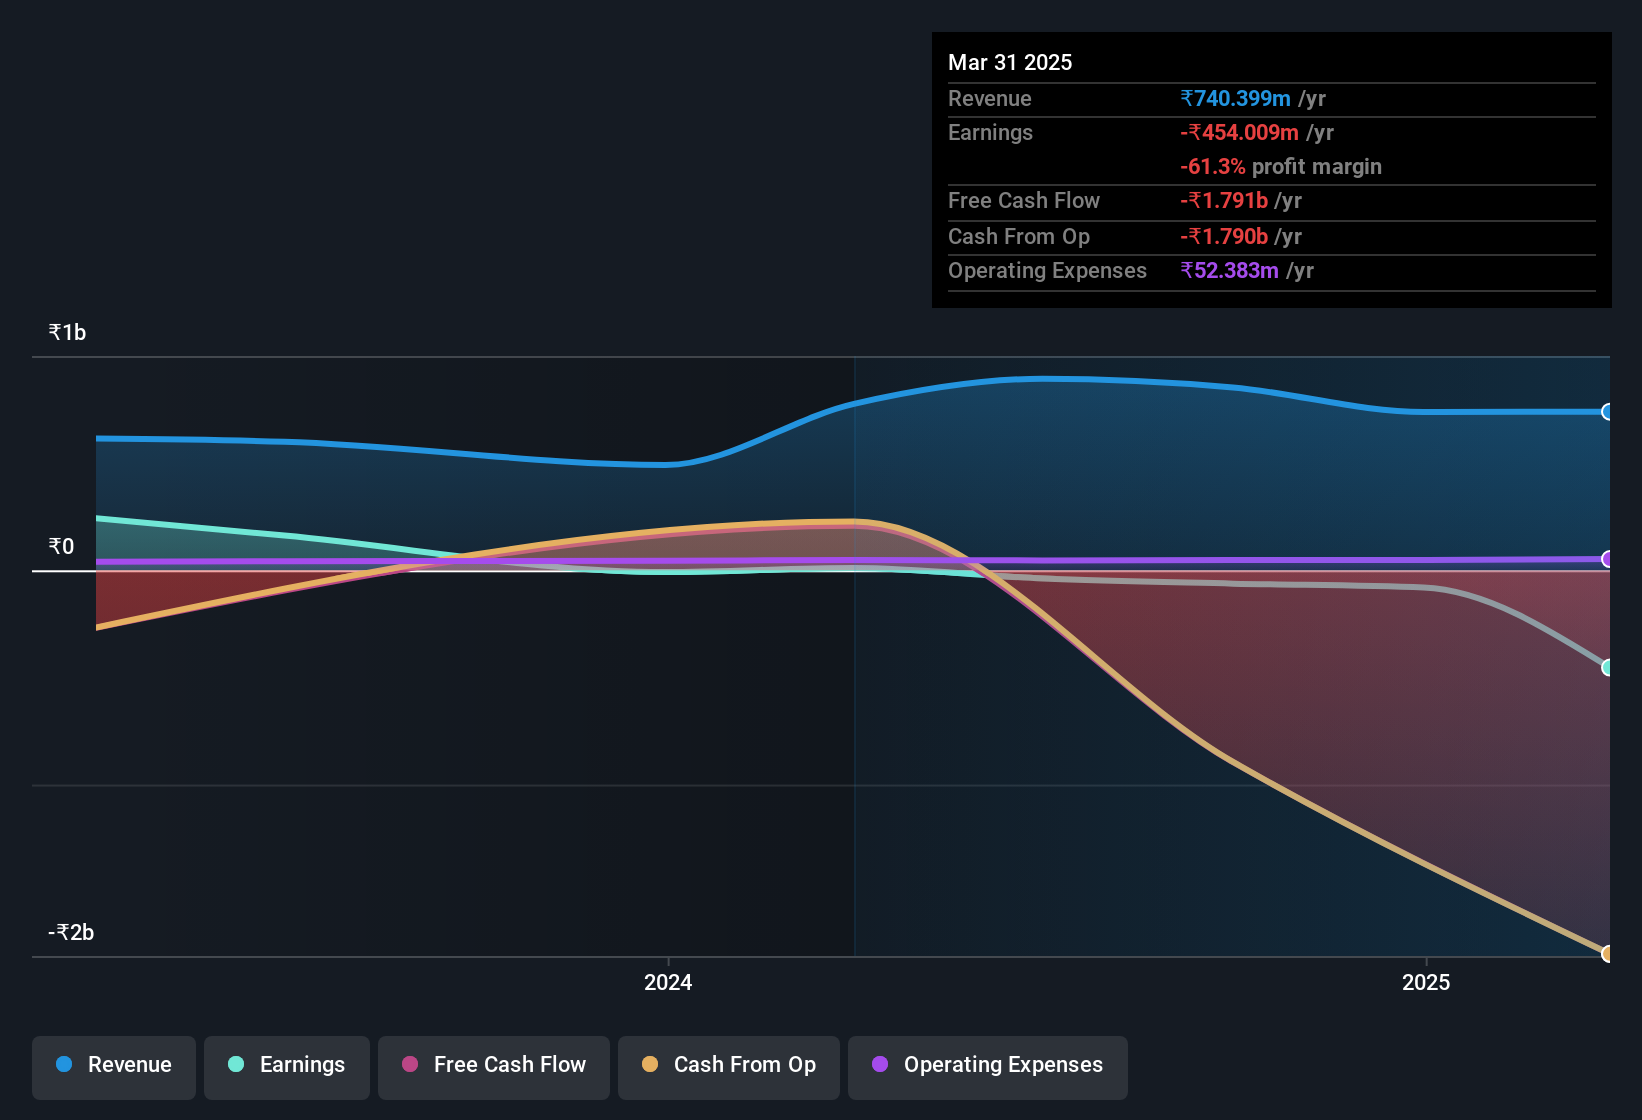Image resolution: width=1642 pixels, height=1120 pixels.
Task: Click the blue Revenue legend dot
Action: tap(64, 1064)
